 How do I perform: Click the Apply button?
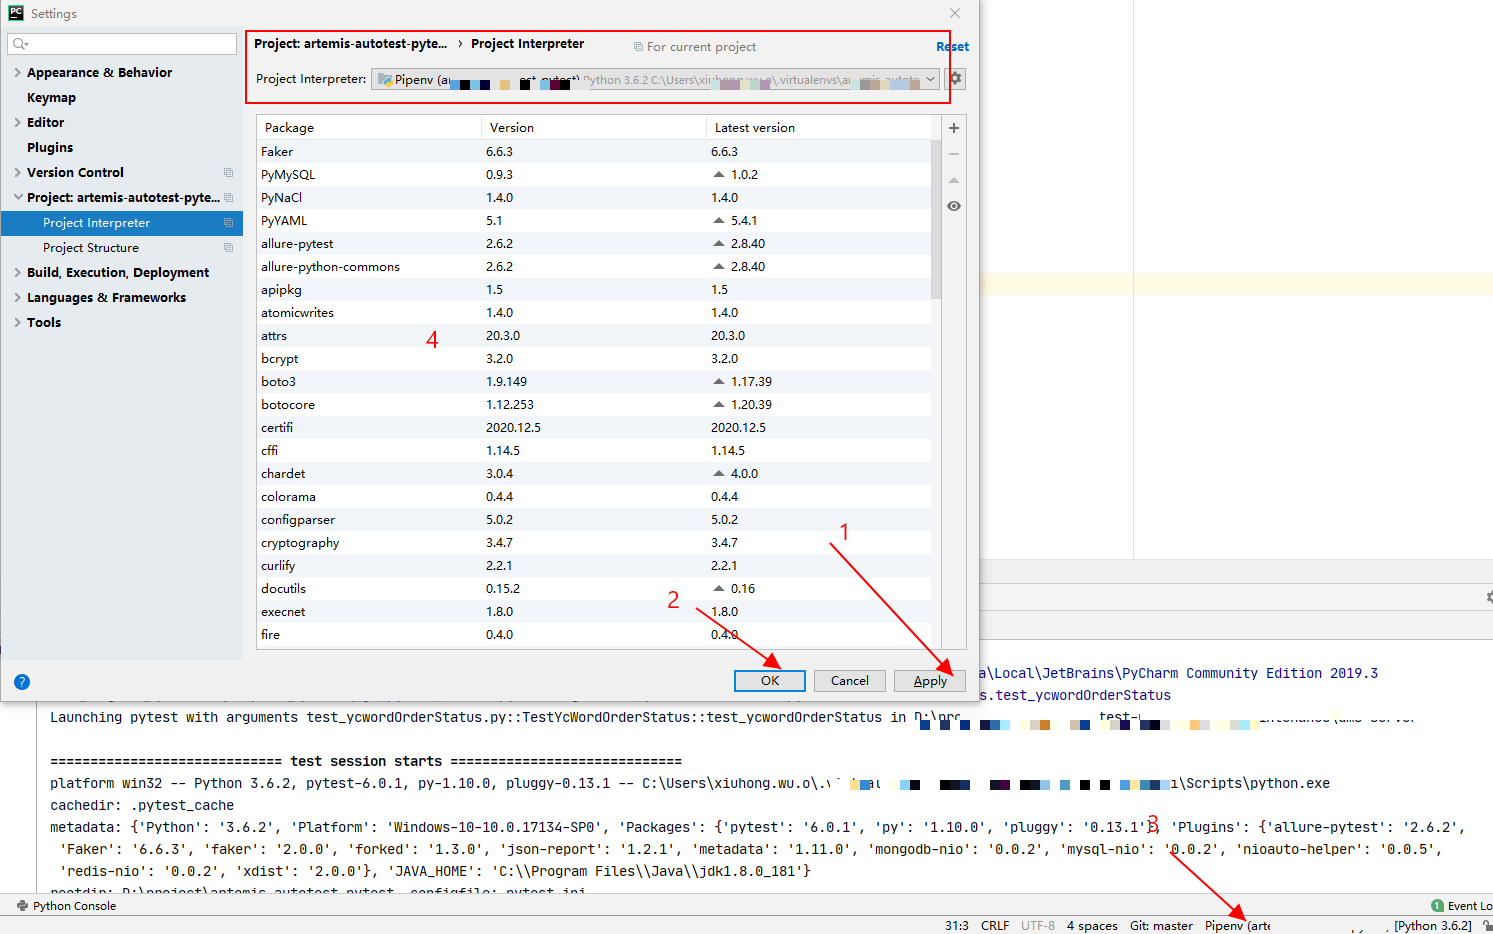click(929, 680)
